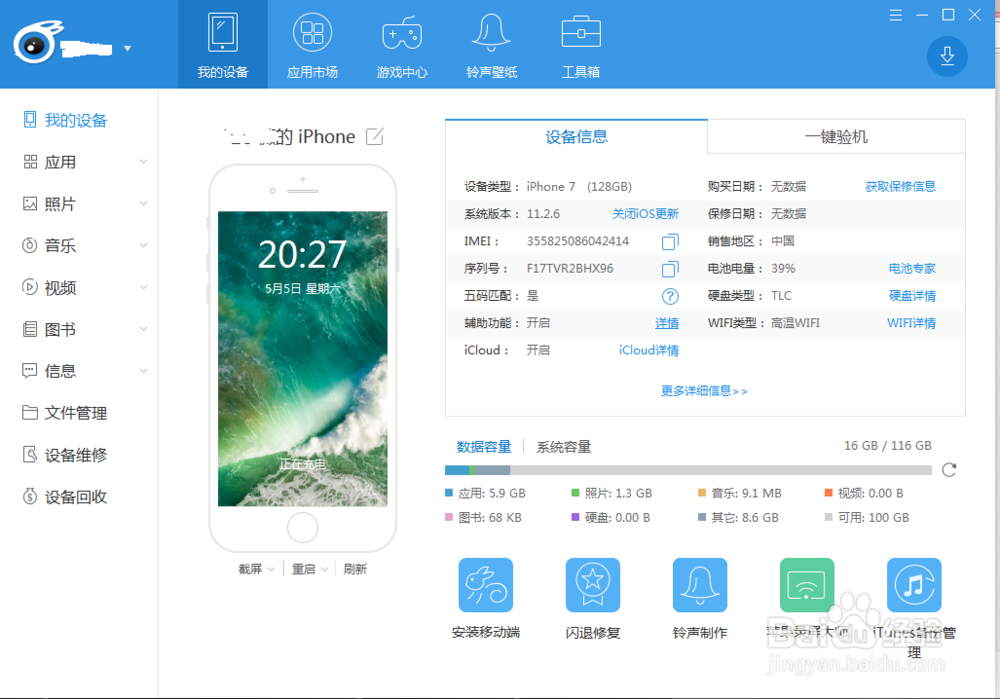Click the serial number F17TVR2BHX96 text
Screen dimensions: 1000x699
[570, 269]
